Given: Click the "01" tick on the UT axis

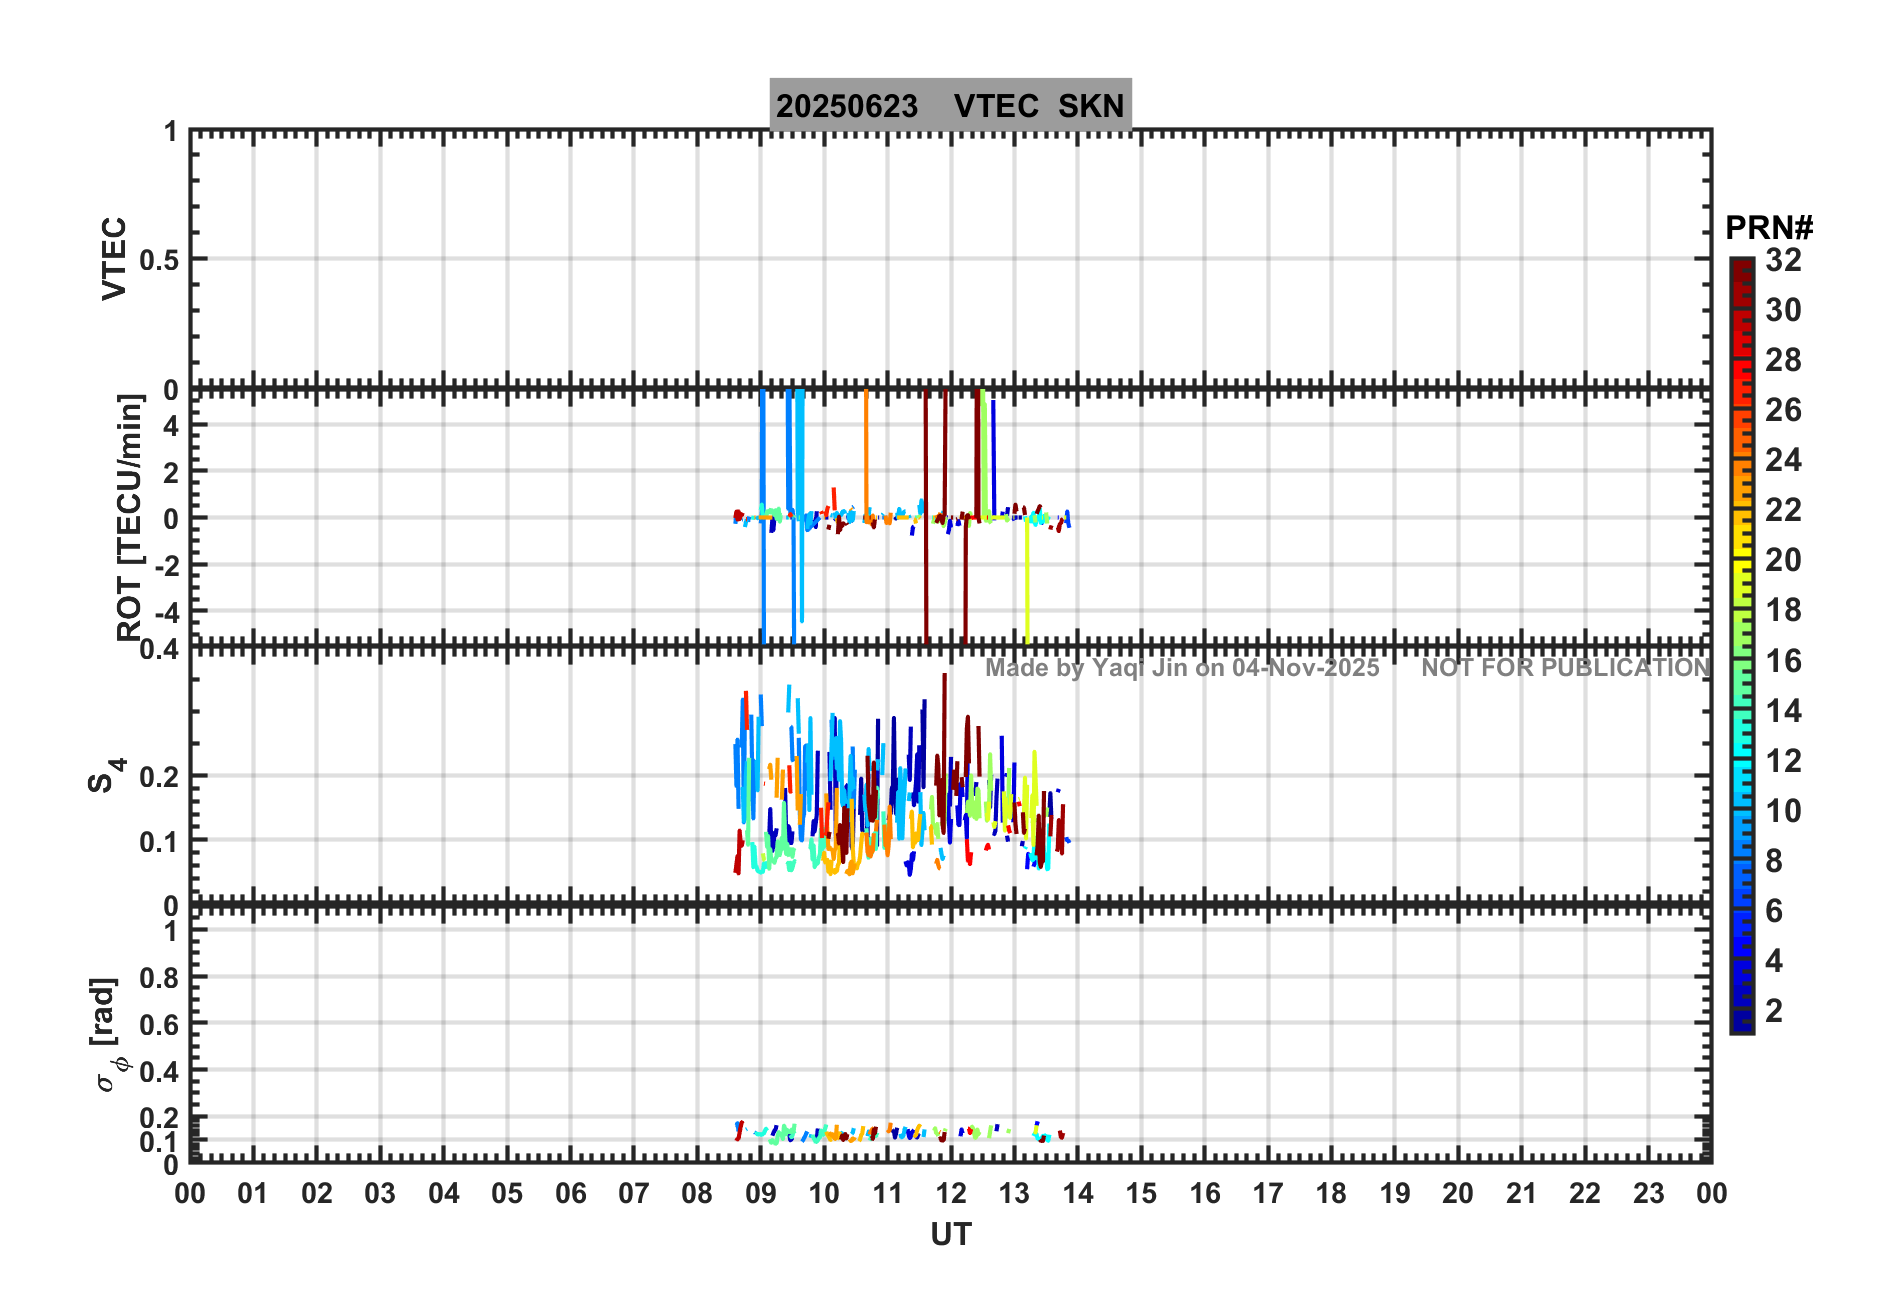Looking at the screenshot, I should tap(253, 1193).
